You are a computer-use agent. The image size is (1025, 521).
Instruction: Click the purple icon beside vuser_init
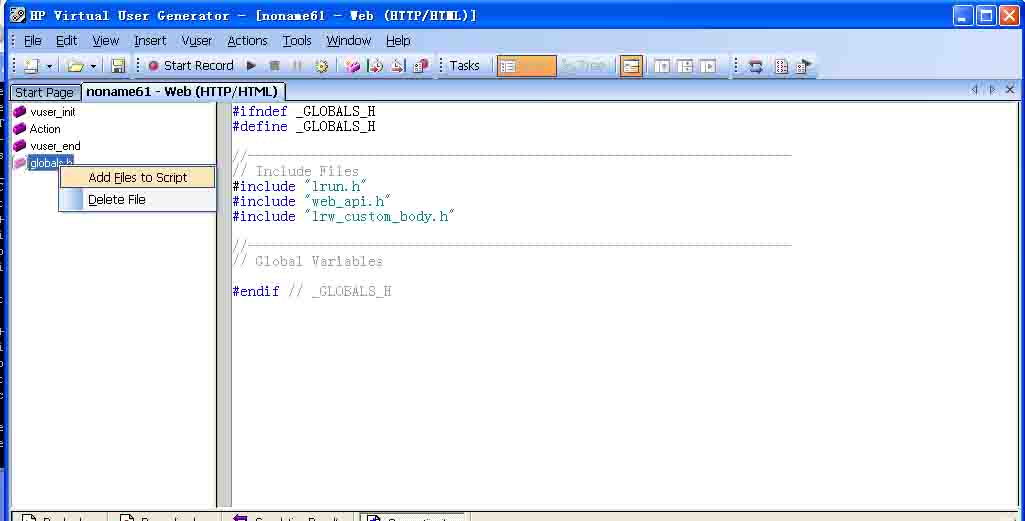pyautogui.click(x=20, y=112)
